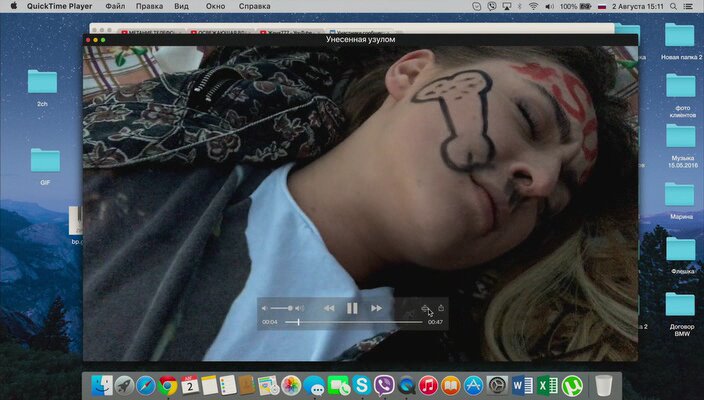Launch Google Chrome from the Dock
The width and height of the screenshot is (704, 400).
(x=168, y=385)
